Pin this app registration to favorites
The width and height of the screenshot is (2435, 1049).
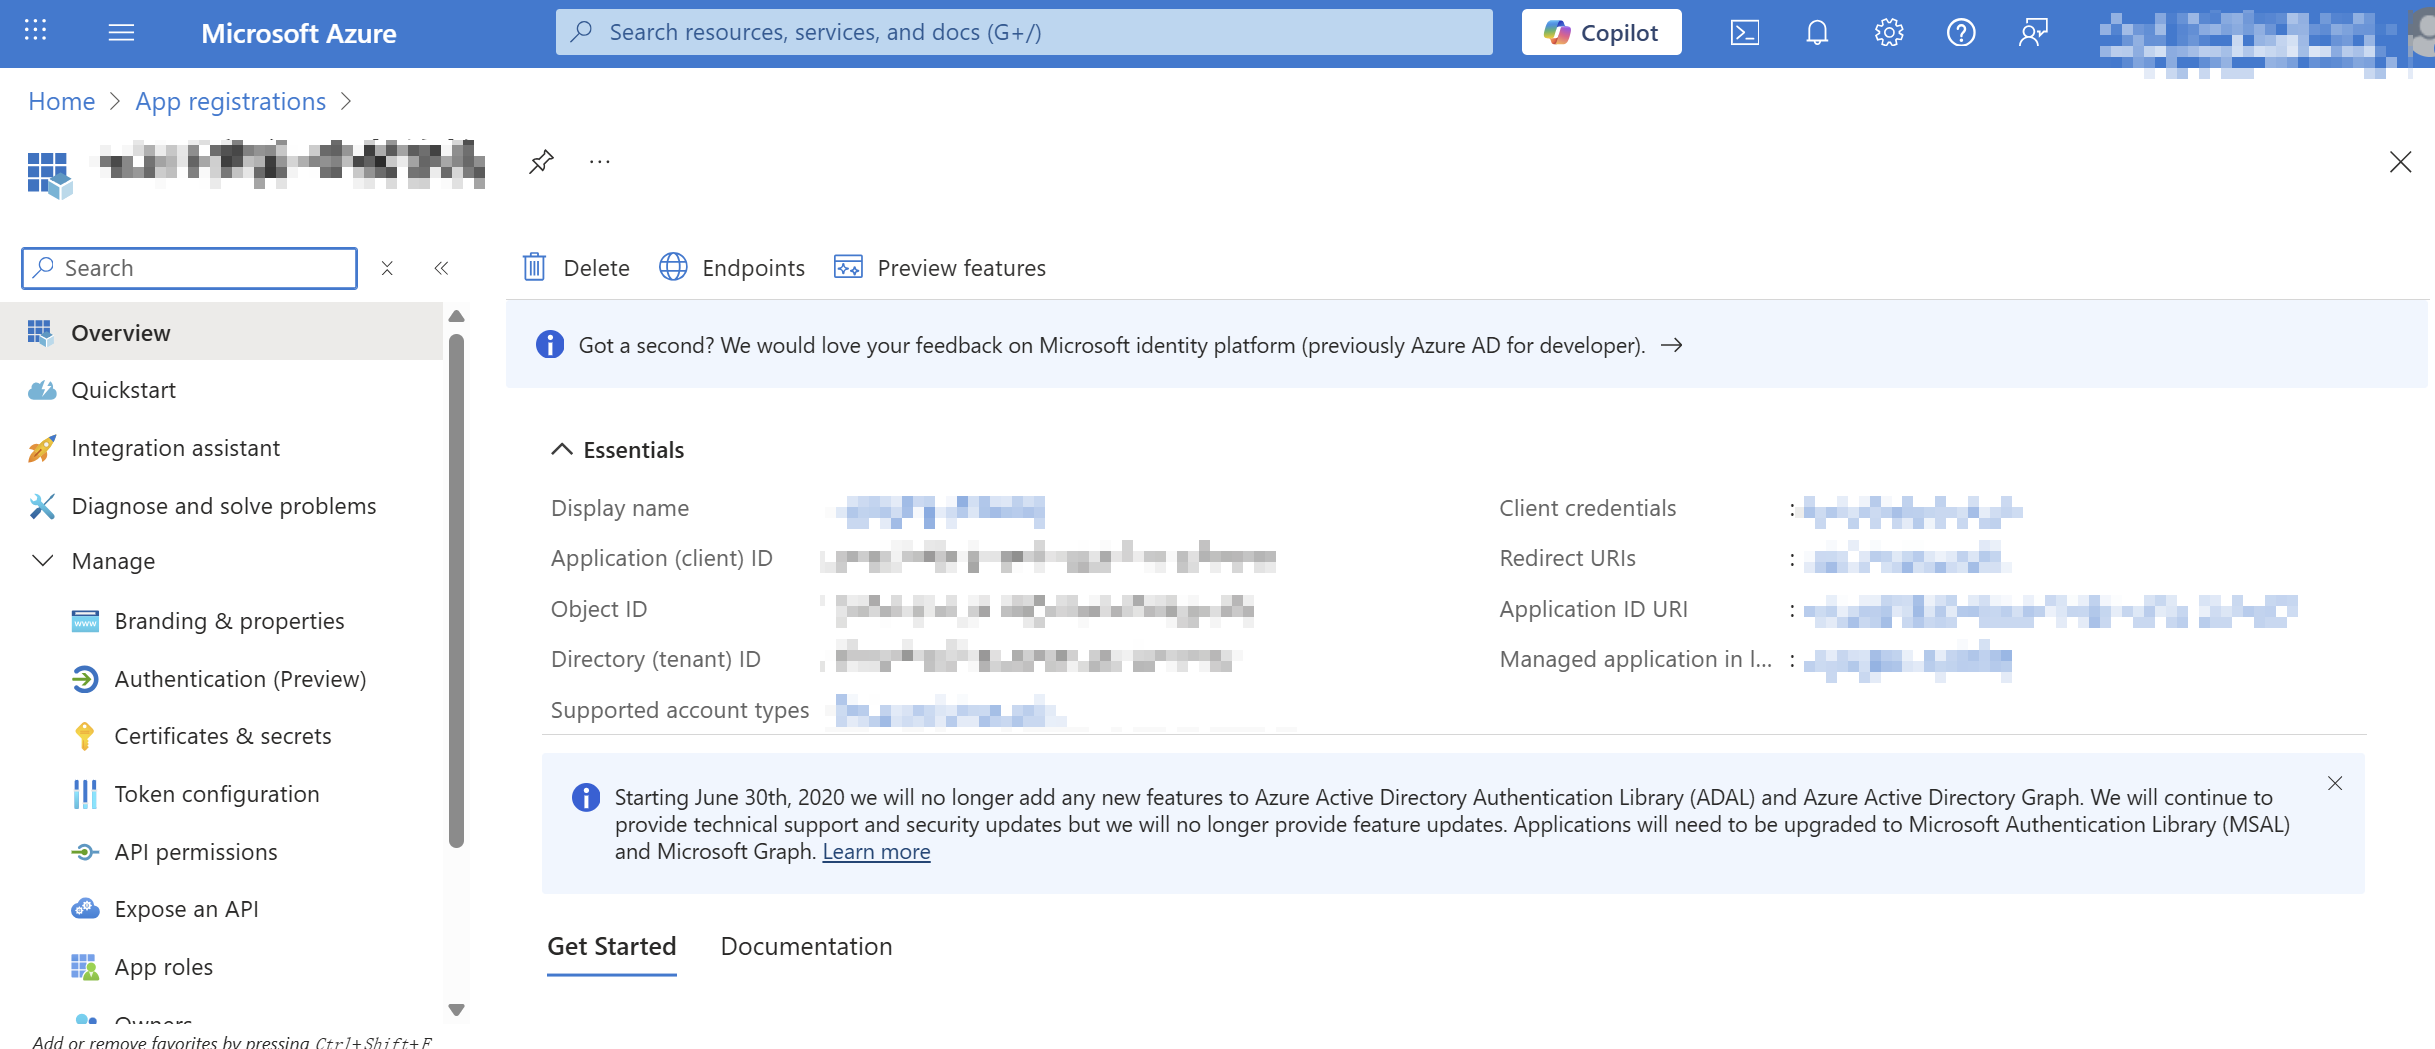pos(541,162)
